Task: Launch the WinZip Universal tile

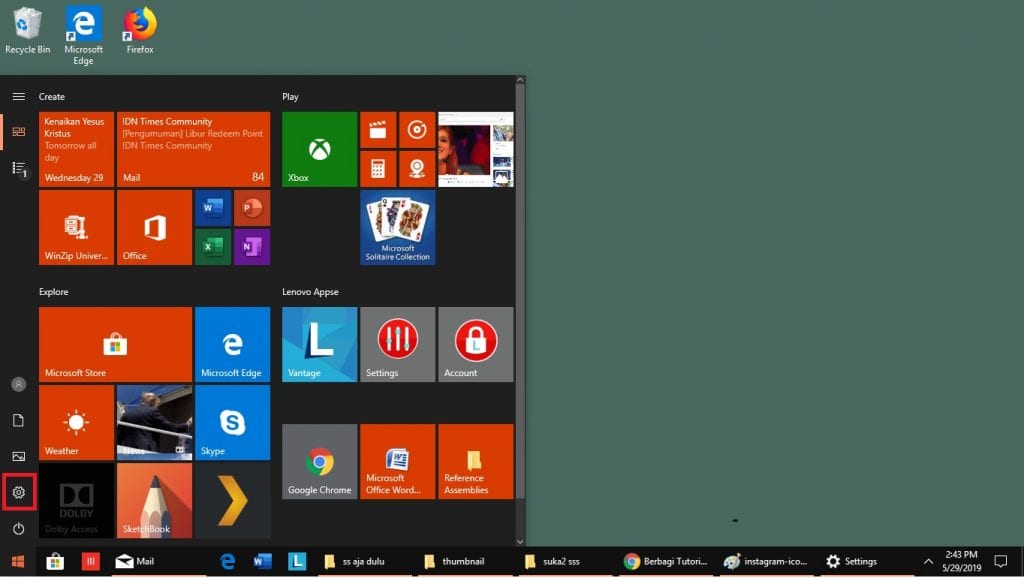Action: click(76, 227)
